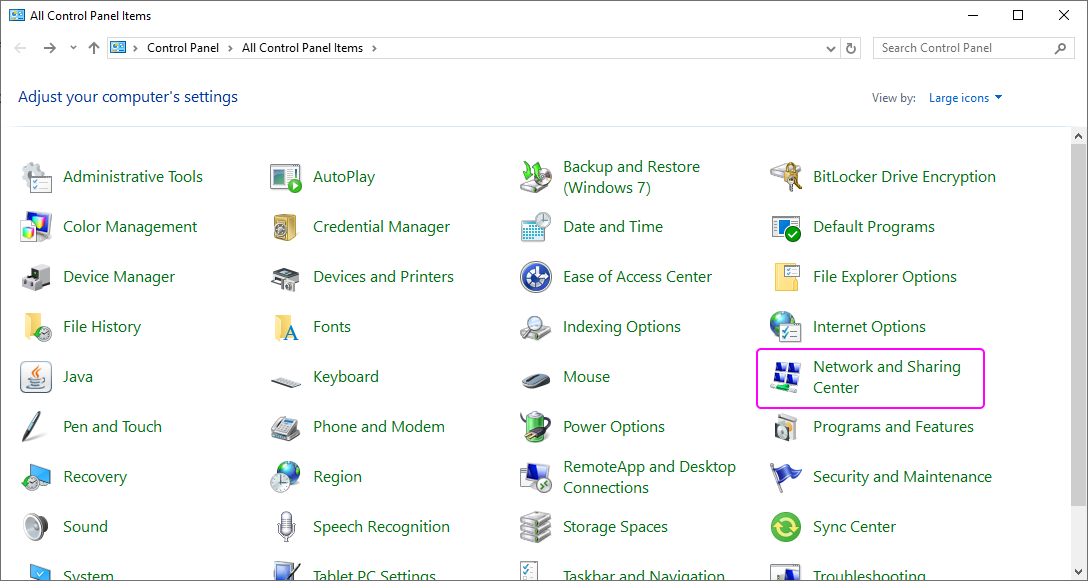Viewport: 1088px width, 581px height.
Task: Click the Refresh button beside address bar
Action: click(851, 48)
